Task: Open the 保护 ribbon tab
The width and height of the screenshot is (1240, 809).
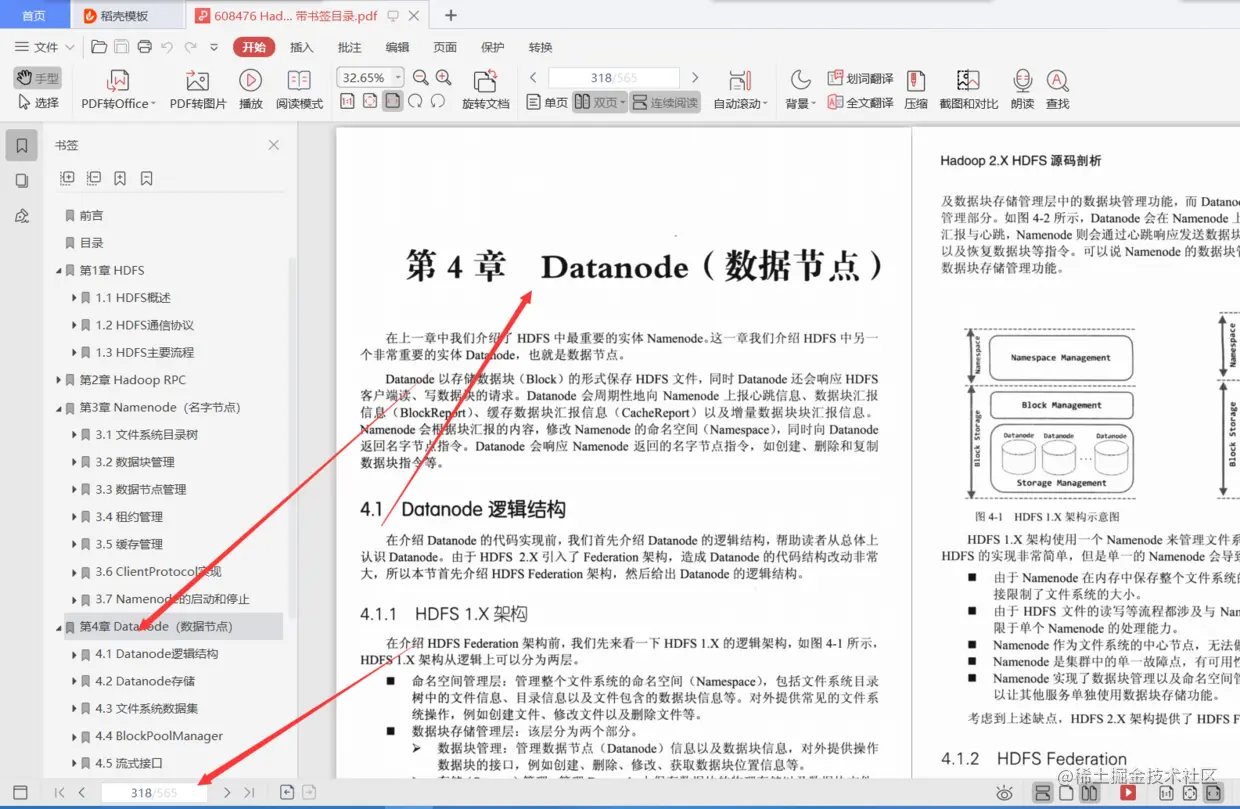Action: [493, 47]
